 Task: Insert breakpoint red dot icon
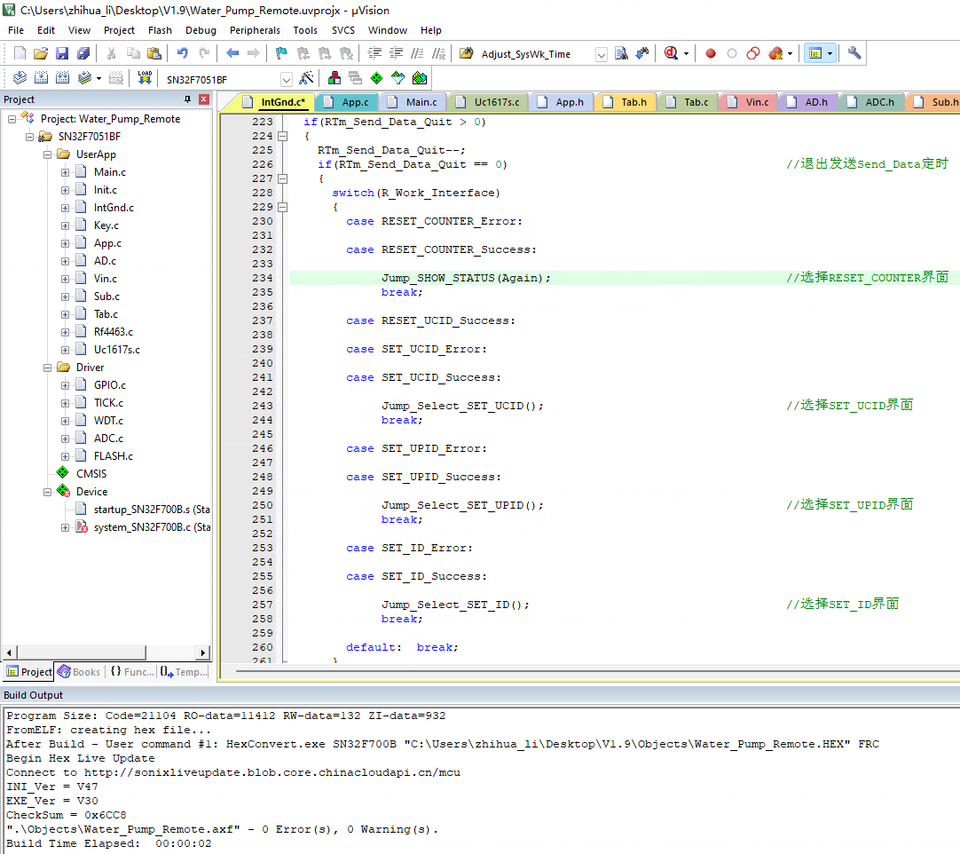click(710, 53)
